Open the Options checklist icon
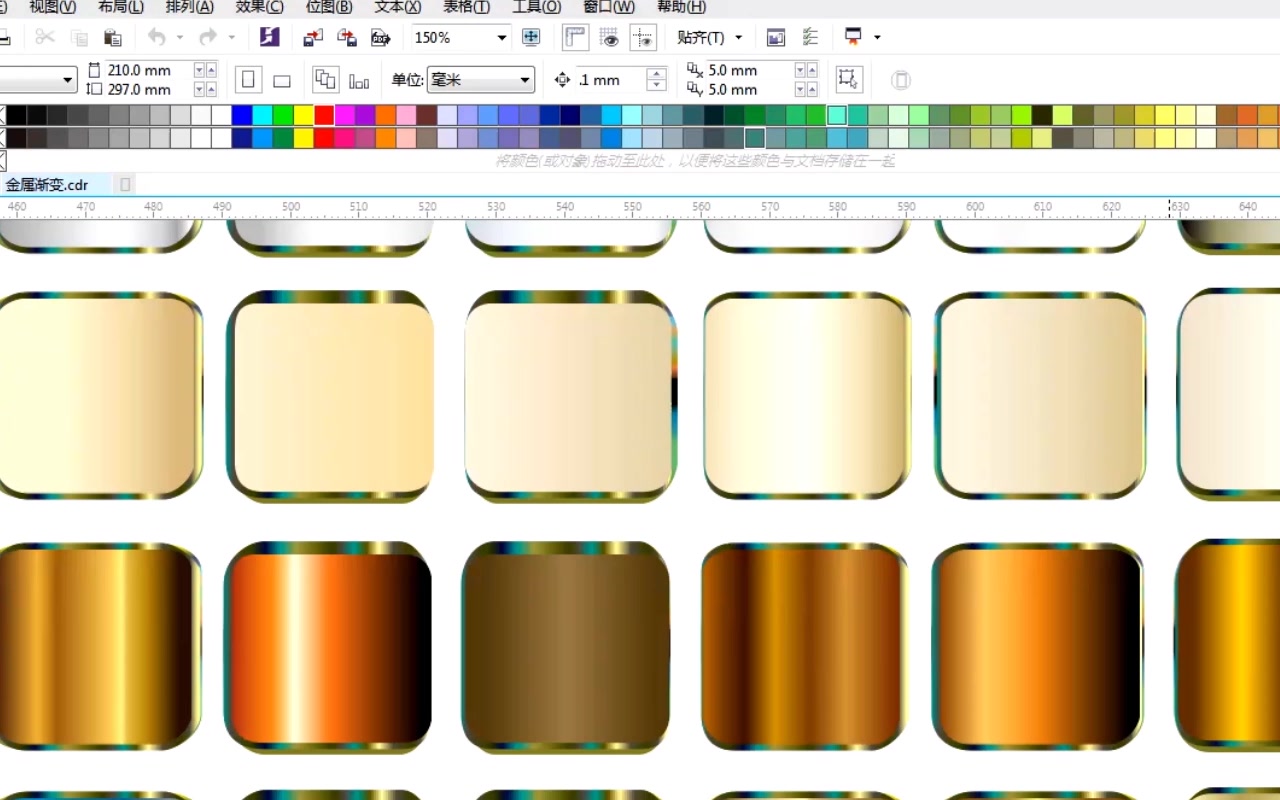This screenshot has height=800, width=1280. coord(811,38)
